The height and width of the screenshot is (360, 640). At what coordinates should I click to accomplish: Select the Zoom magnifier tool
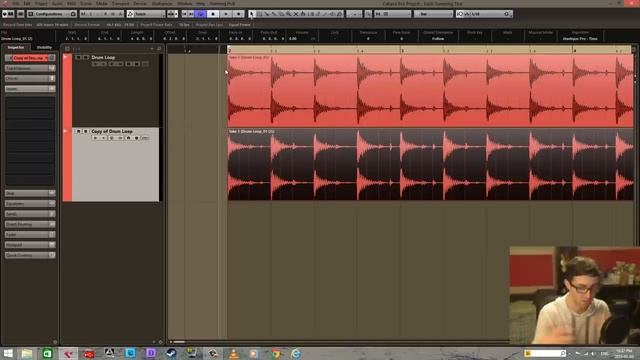(289, 14)
